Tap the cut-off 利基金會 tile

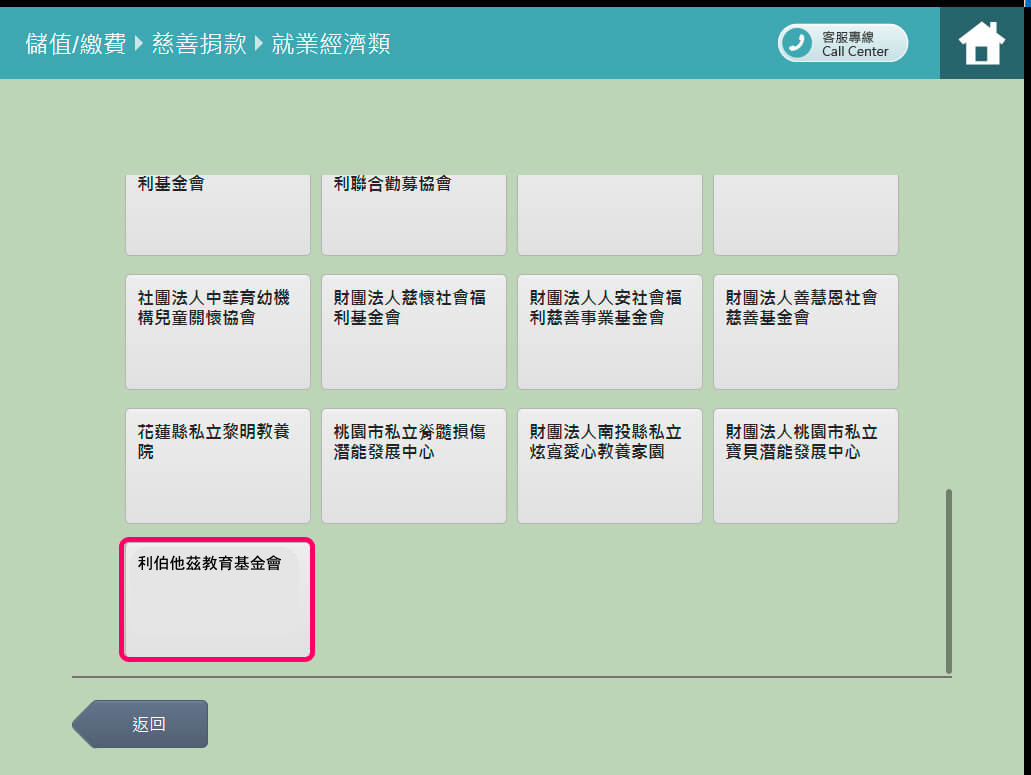pyautogui.click(x=217, y=214)
